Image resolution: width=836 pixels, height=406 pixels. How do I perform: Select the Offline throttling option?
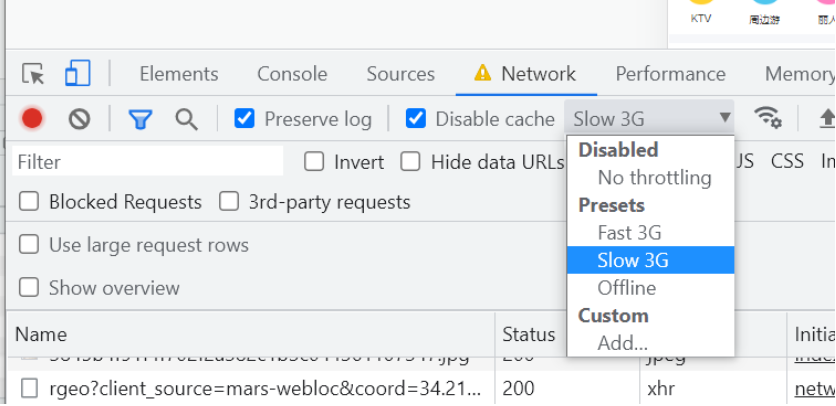[627, 288]
